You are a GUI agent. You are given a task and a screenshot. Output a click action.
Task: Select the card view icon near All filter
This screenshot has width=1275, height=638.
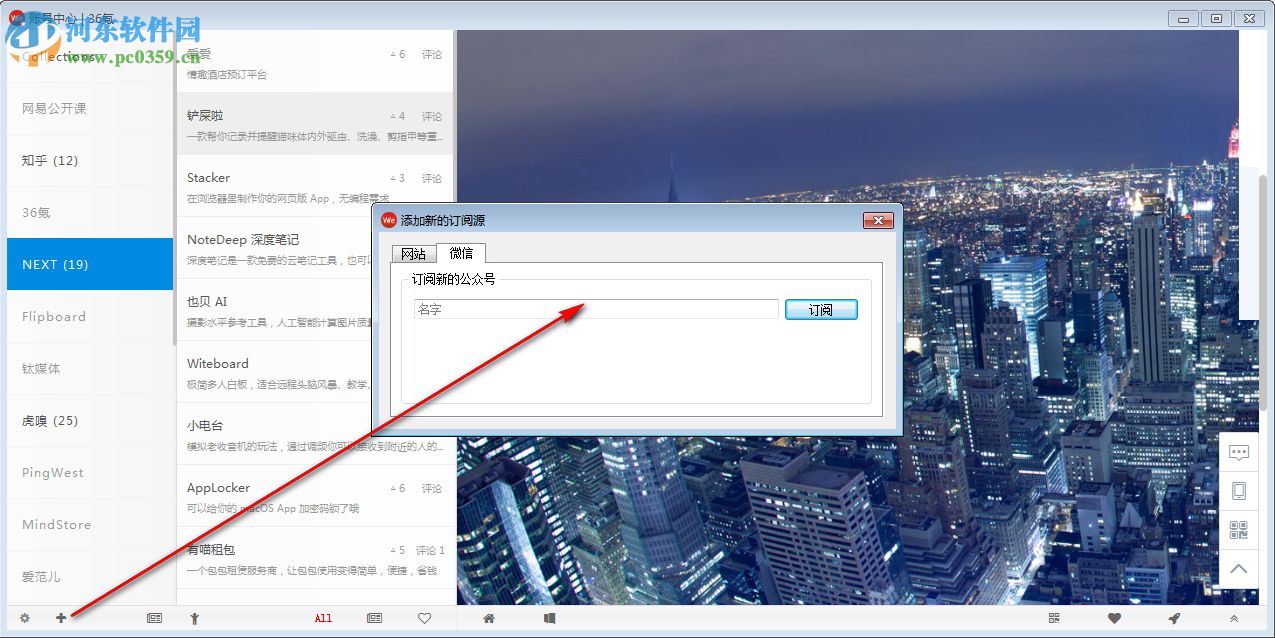click(x=374, y=618)
